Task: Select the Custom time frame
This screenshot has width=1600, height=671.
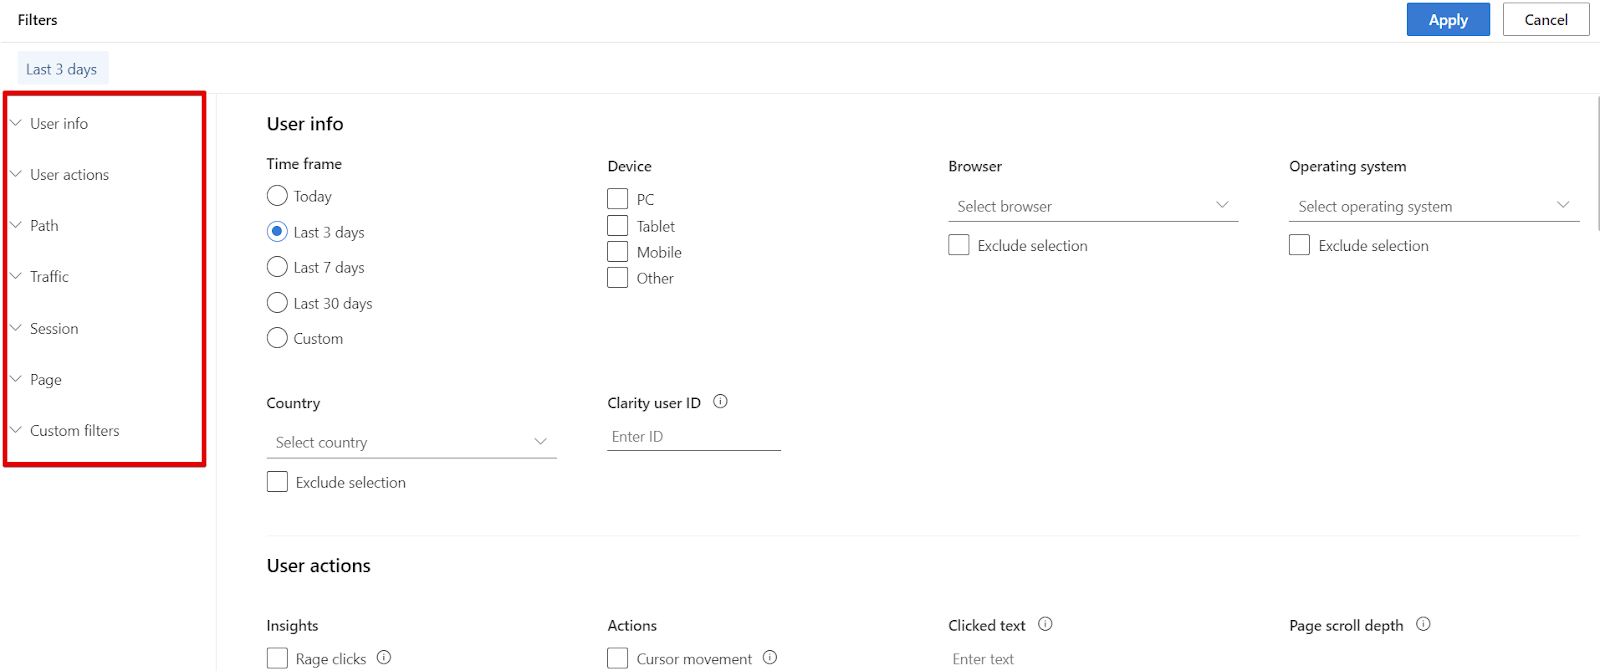Action: (277, 338)
